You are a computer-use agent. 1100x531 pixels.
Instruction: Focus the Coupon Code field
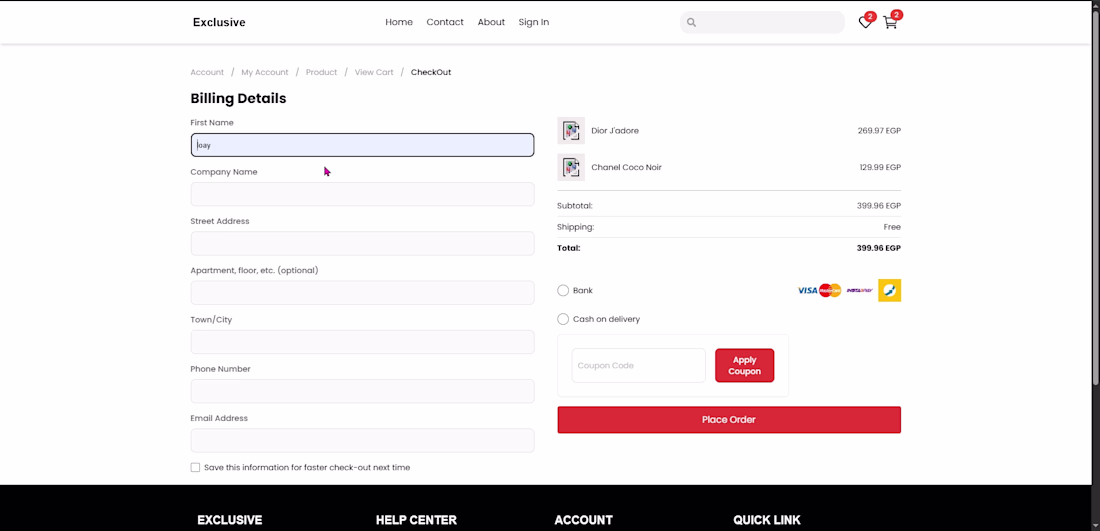click(x=638, y=365)
